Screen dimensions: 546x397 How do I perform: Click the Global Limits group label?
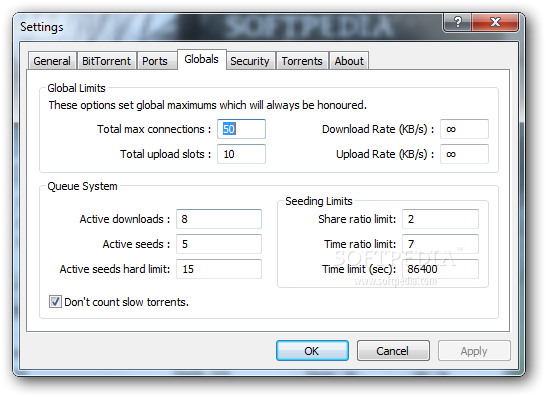point(76,88)
